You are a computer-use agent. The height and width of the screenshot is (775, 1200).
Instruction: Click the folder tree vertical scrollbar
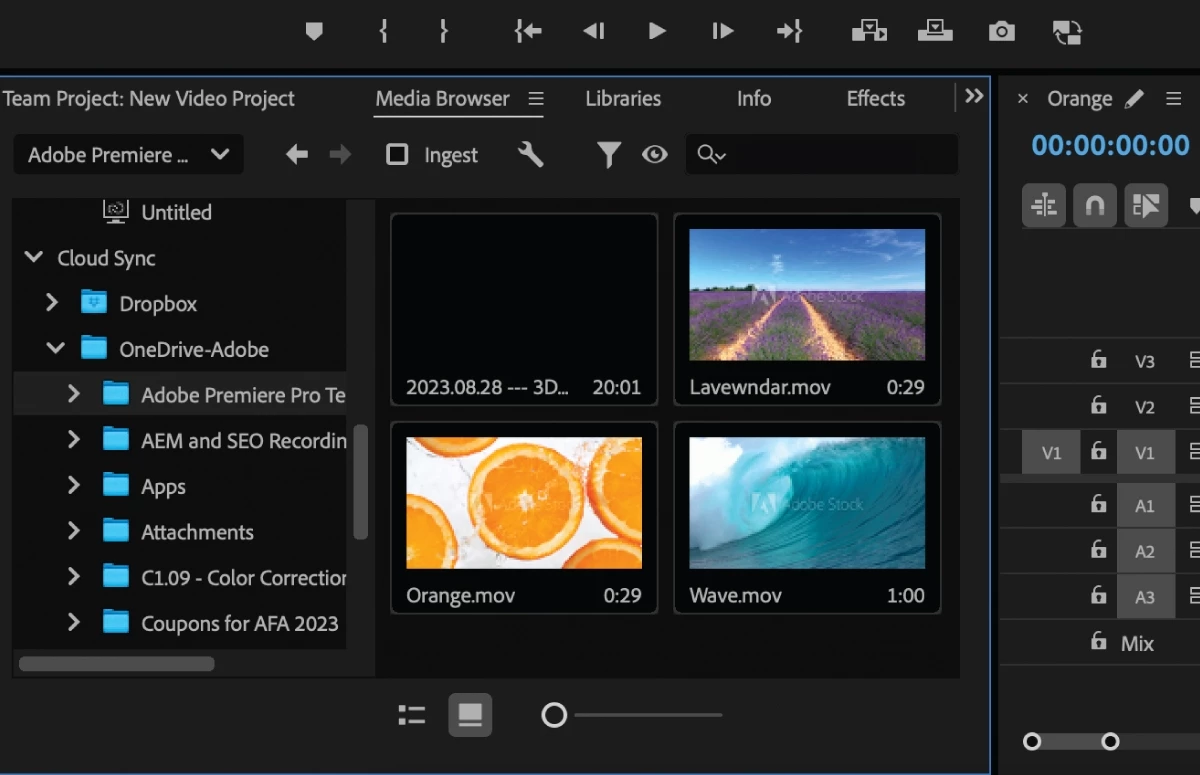point(361,482)
